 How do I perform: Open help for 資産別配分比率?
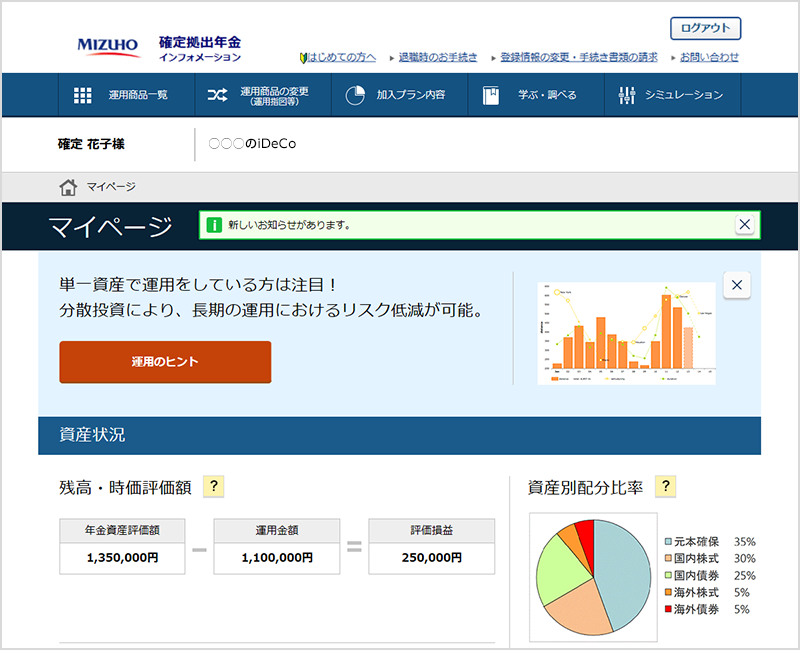(x=665, y=486)
